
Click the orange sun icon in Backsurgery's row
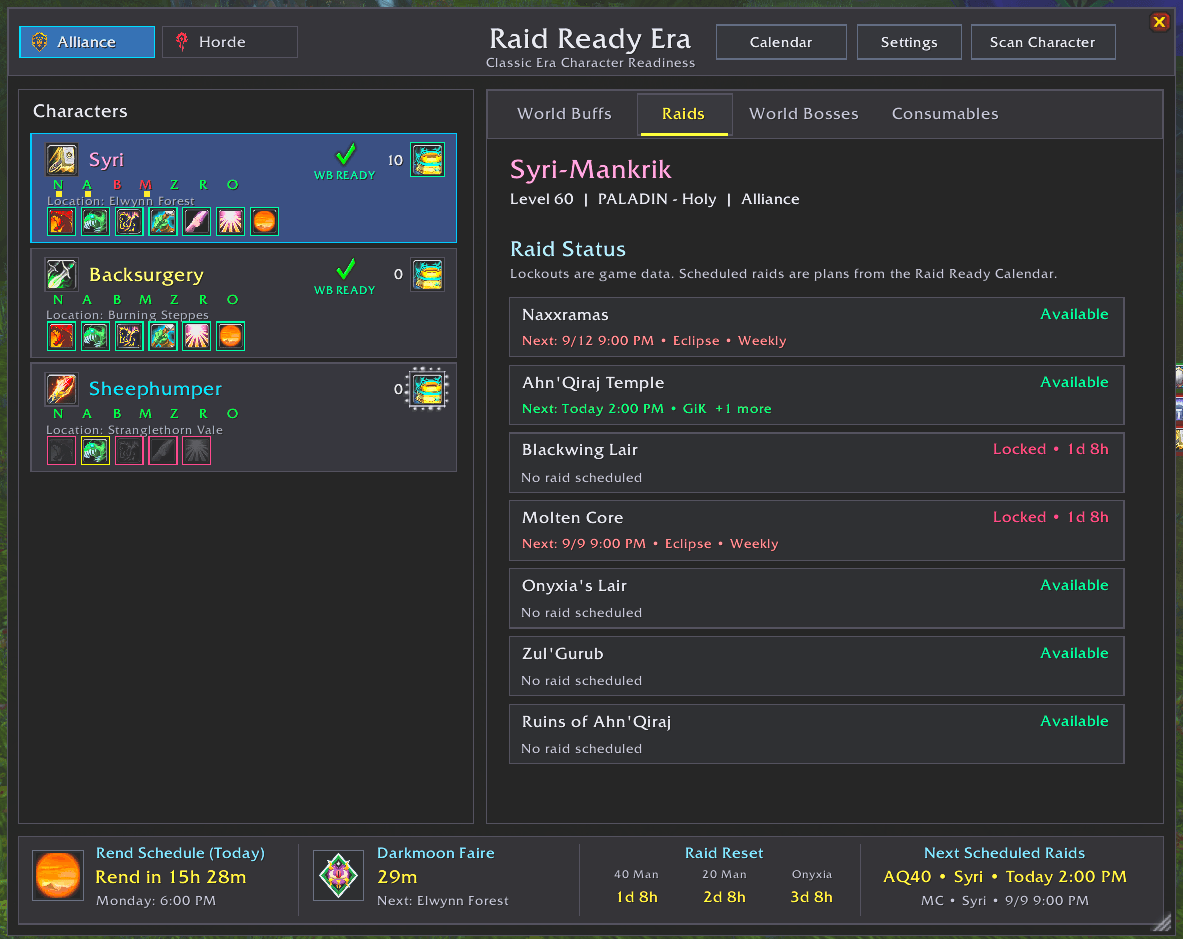(x=230, y=336)
